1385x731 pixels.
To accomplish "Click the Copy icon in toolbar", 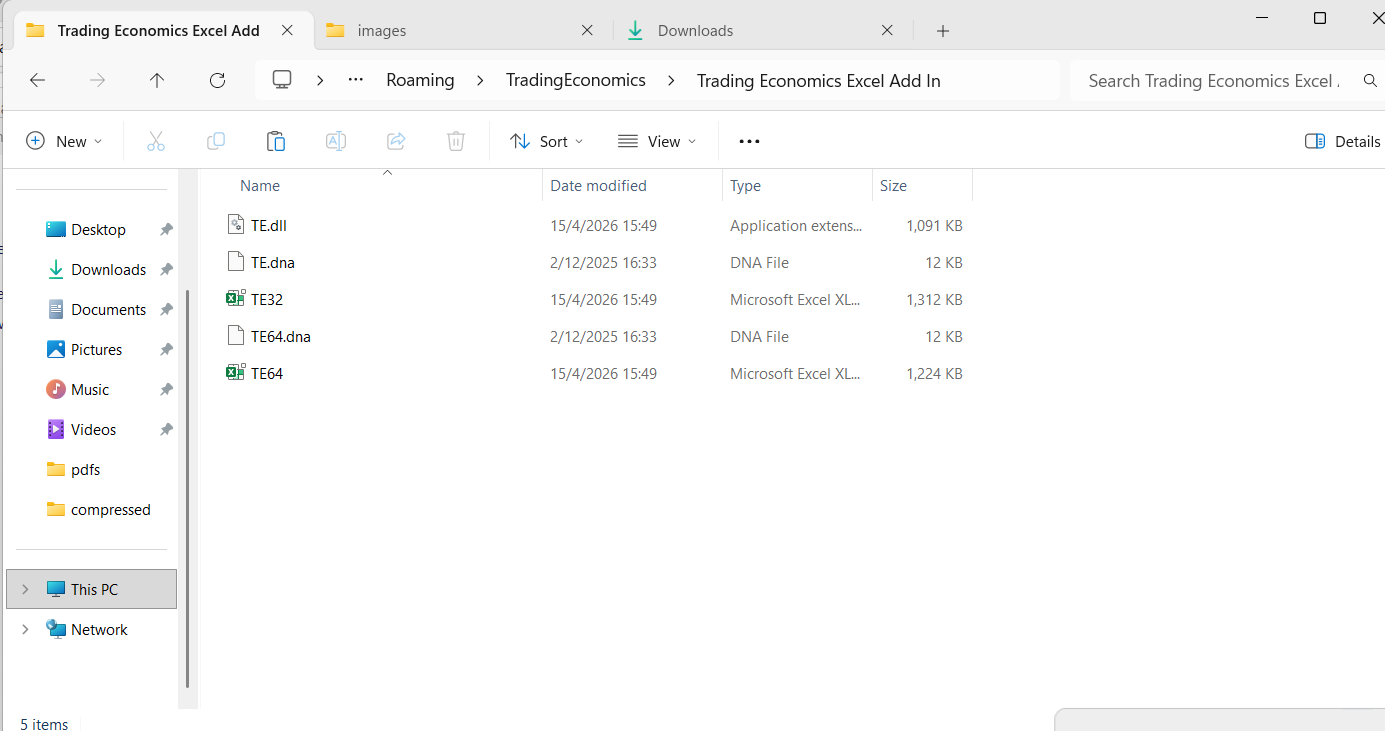I will pos(215,141).
